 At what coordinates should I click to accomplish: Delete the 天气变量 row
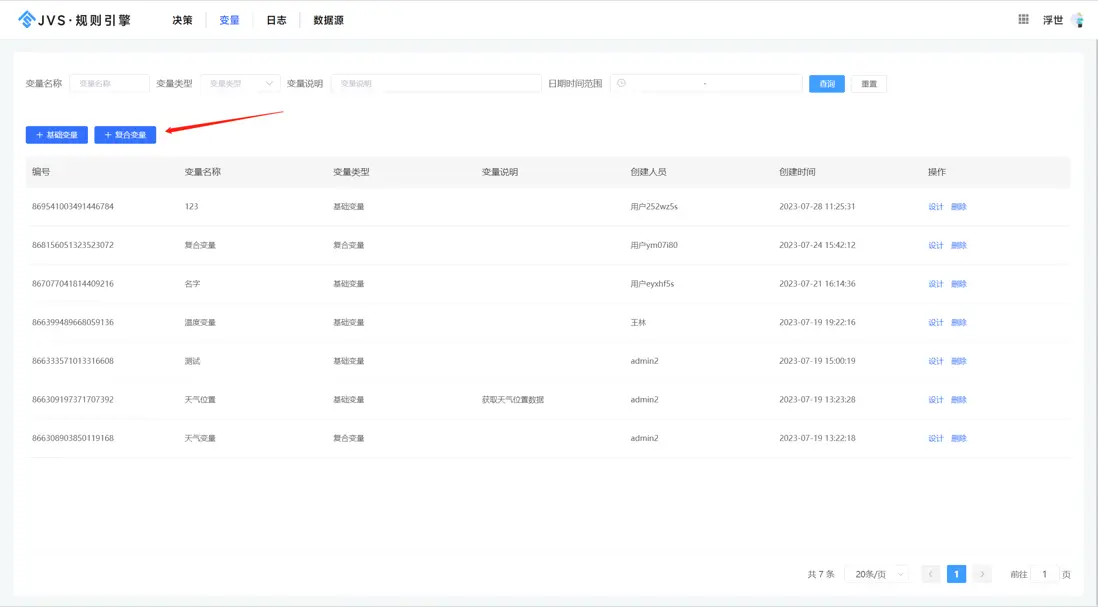[x=959, y=438]
